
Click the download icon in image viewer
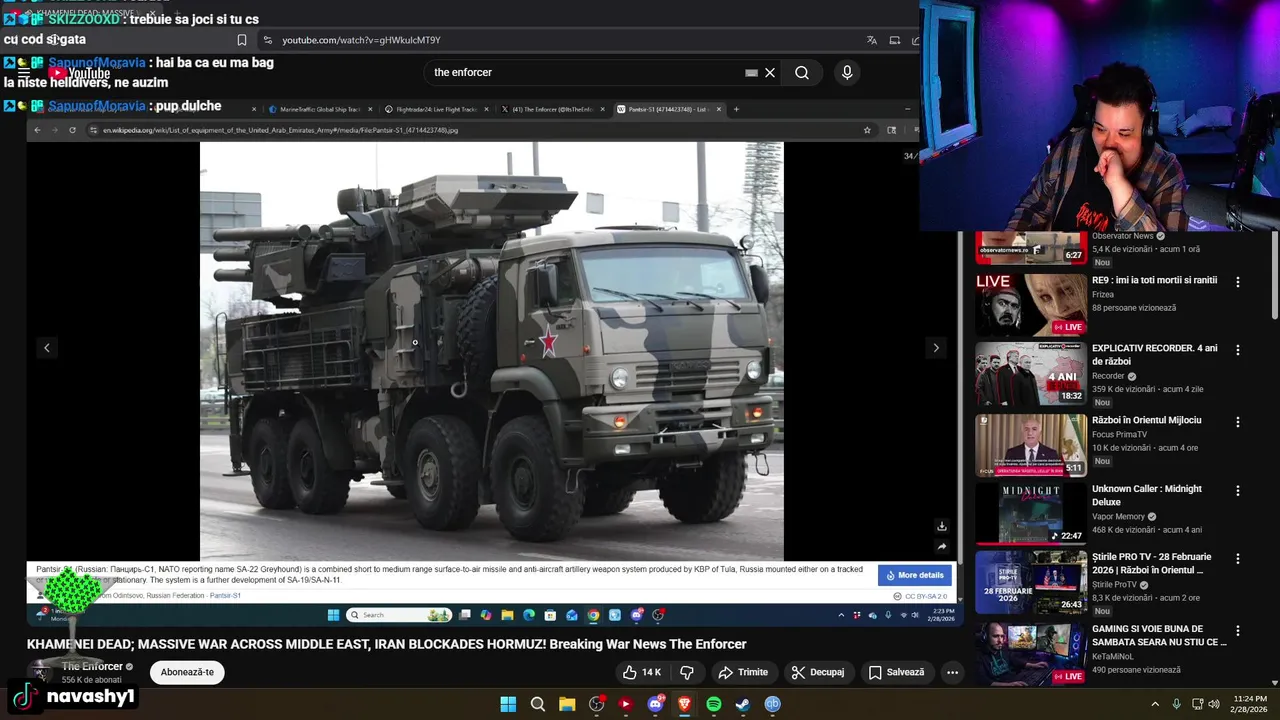[x=941, y=526]
